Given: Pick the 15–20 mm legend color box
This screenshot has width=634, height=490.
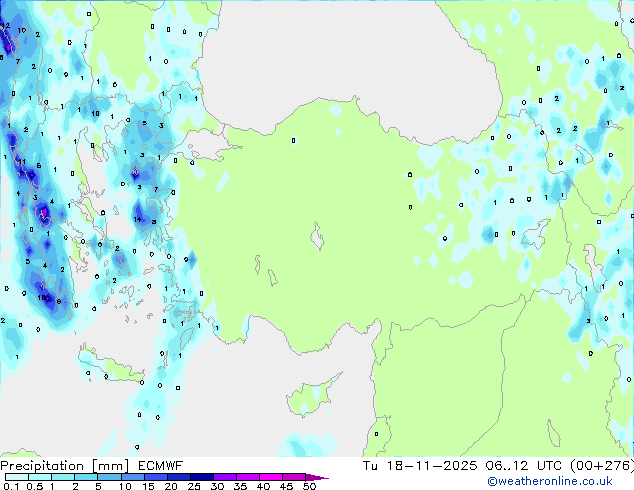Looking at the screenshot, I should (155, 477).
